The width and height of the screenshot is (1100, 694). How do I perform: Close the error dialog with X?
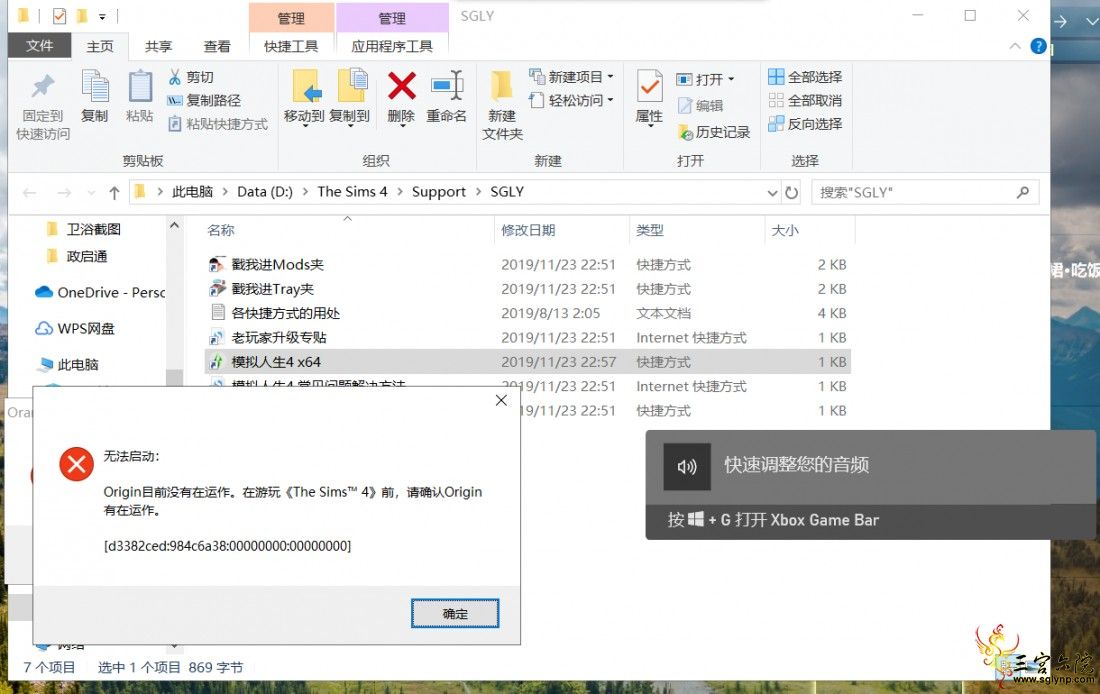coord(501,401)
